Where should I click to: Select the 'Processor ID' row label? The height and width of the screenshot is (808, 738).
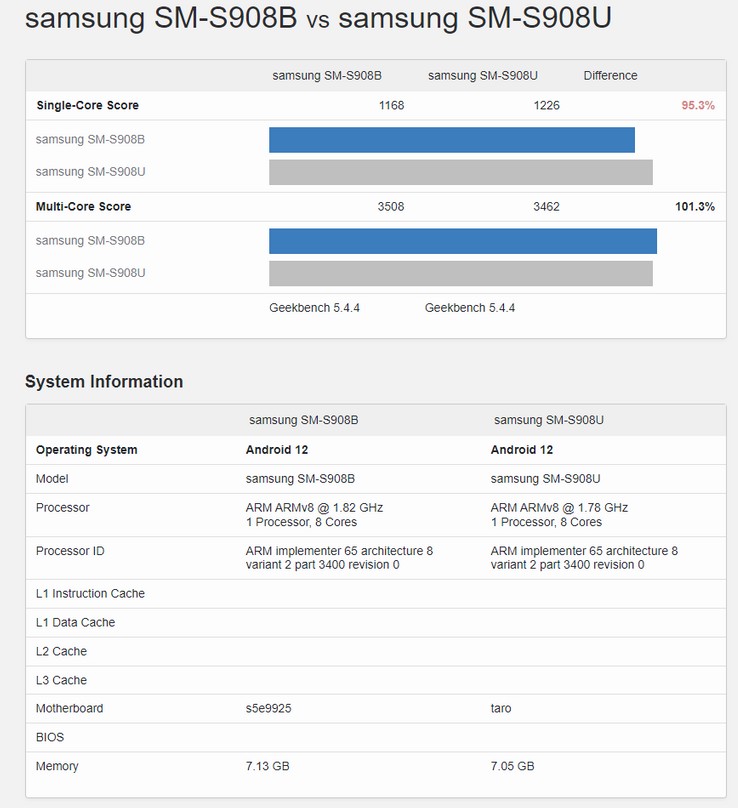point(70,551)
